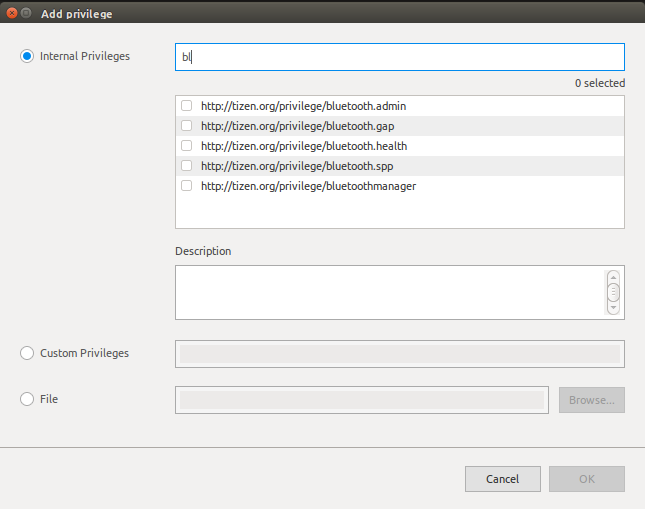This screenshot has height=509, width=645.
Task: Enable the bluetooth.gap privilege checkbox
Action: (187, 126)
